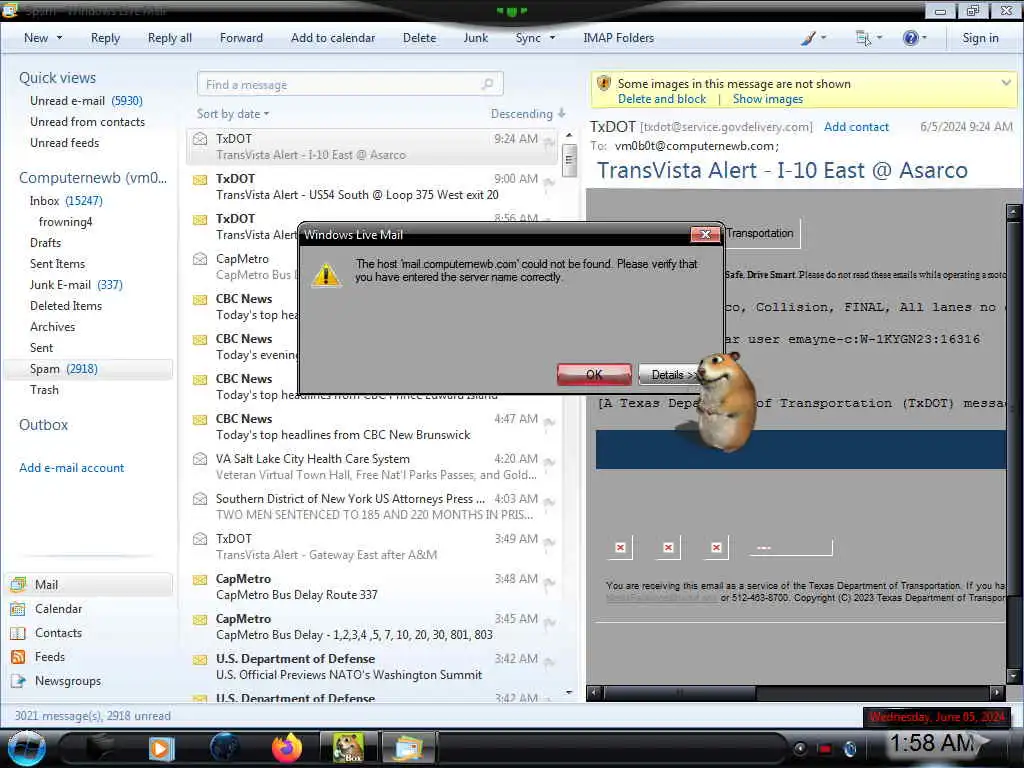Screen dimensions: 1024x768
Task: Click the paintbrush colorizer toolbar icon
Action: pos(808,38)
